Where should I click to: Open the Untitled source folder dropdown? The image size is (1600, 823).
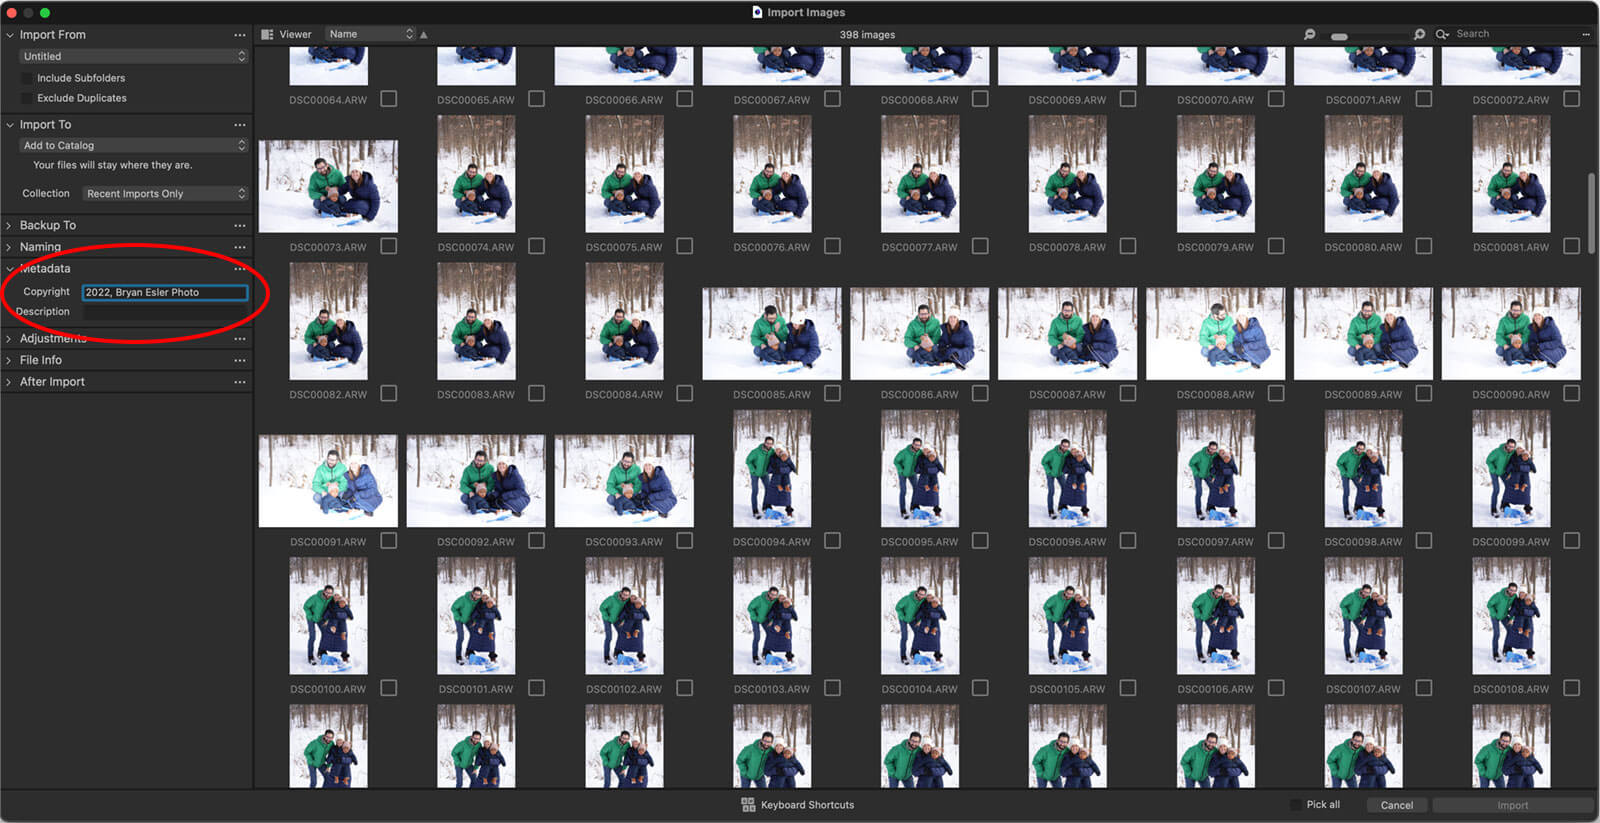[133, 57]
